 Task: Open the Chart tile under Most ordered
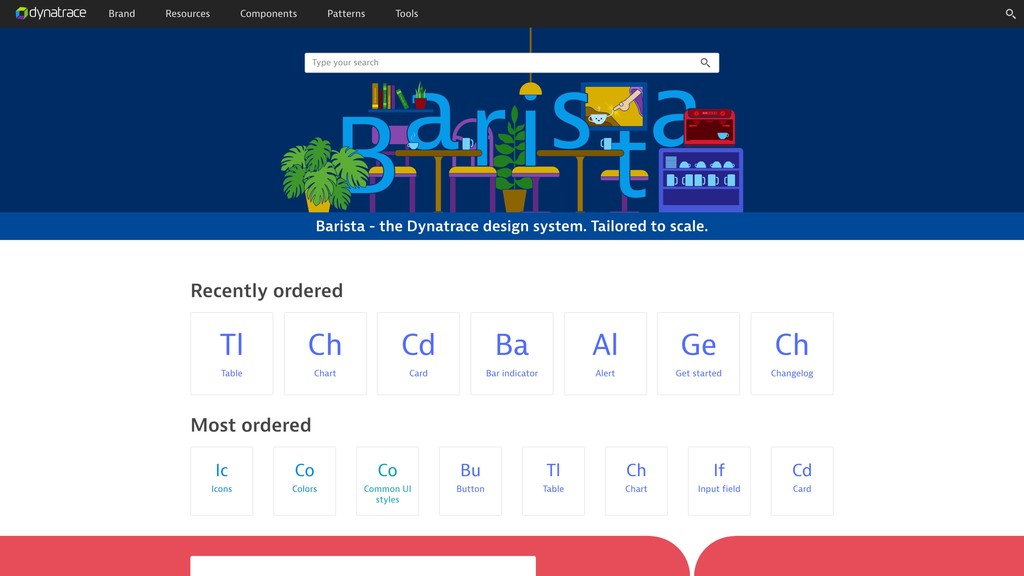pyautogui.click(x=636, y=481)
